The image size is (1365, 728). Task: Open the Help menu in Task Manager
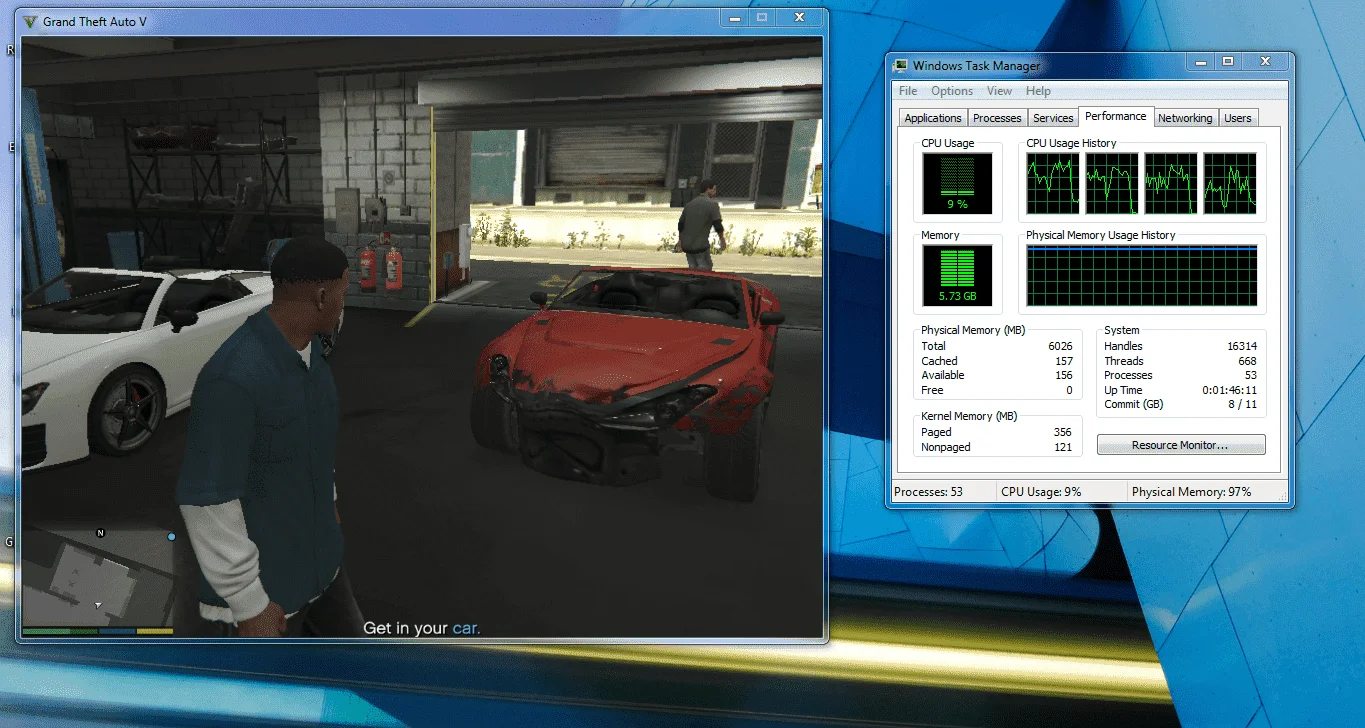[x=1038, y=91]
